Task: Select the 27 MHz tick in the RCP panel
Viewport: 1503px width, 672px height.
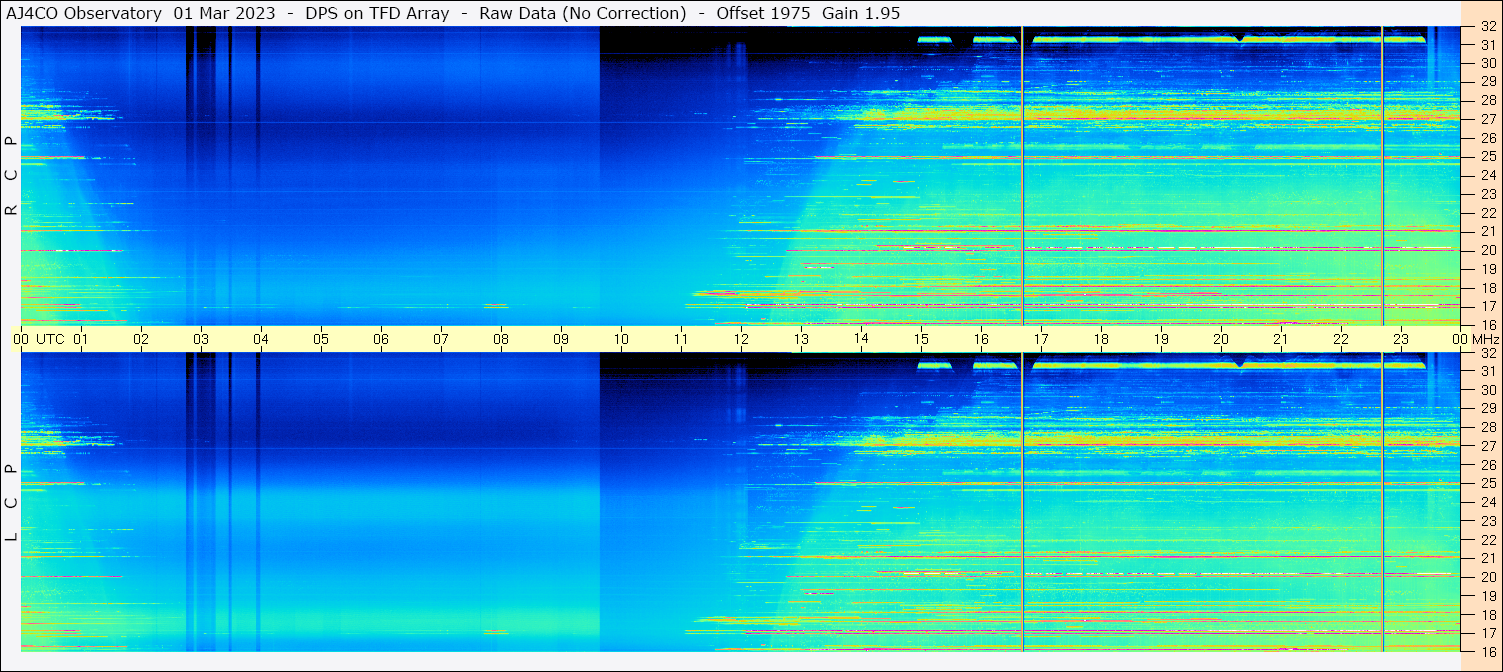Action: tap(1488, 119)
